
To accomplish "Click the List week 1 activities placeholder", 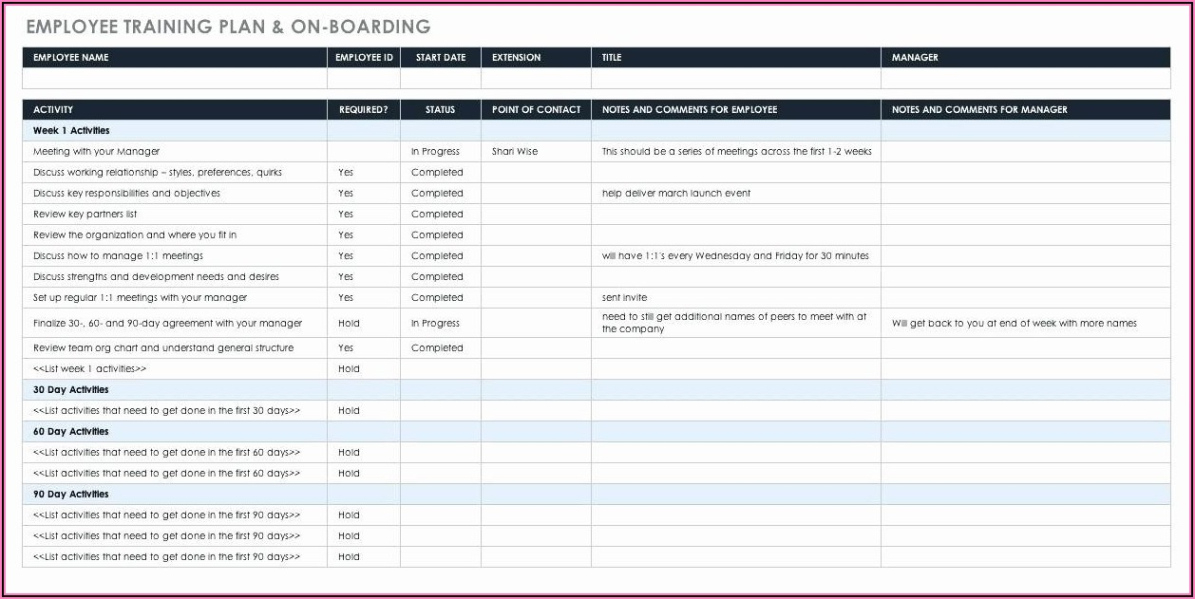I will pos(175,369).
